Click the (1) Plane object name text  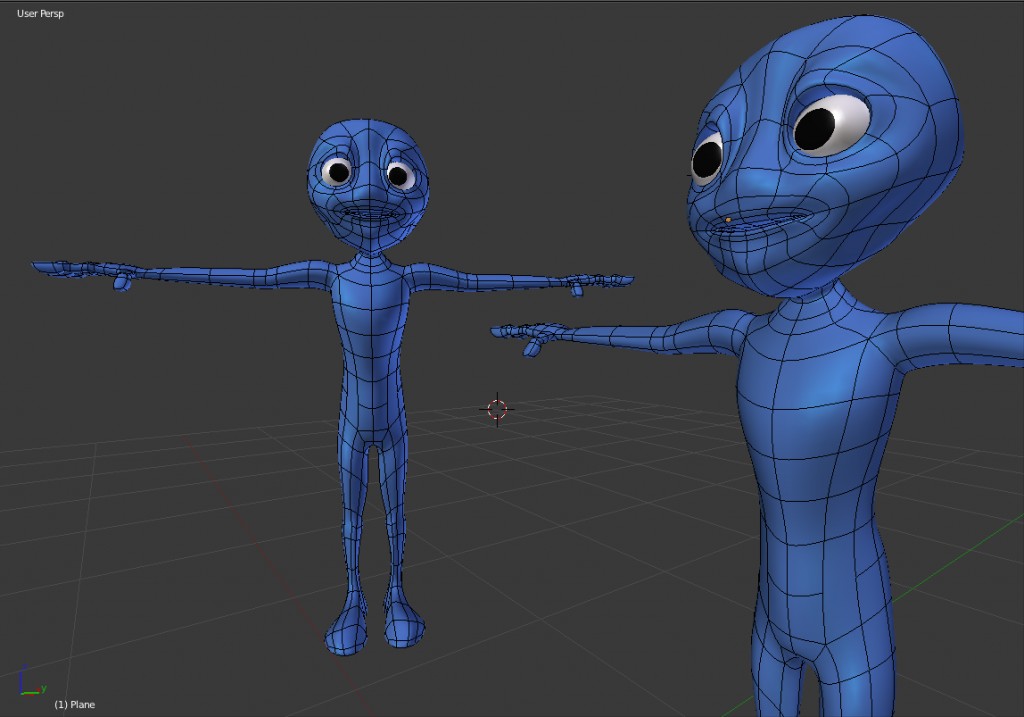[77, 704]
